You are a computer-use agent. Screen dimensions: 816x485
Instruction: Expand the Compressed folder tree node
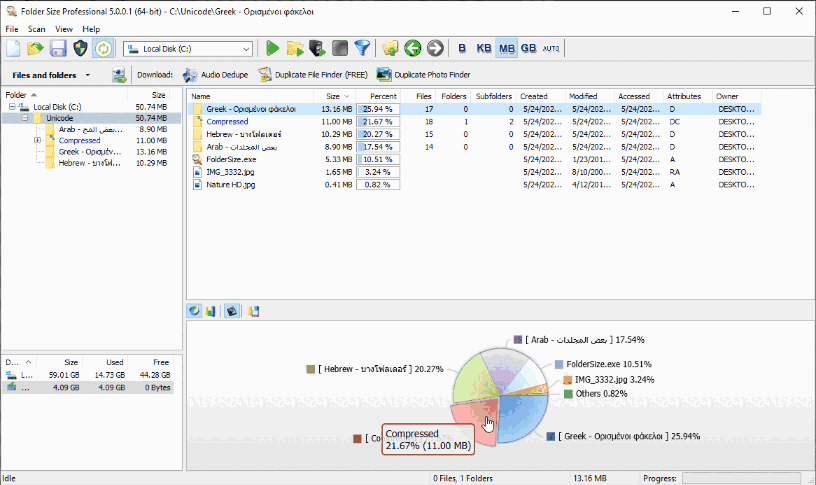37,141
